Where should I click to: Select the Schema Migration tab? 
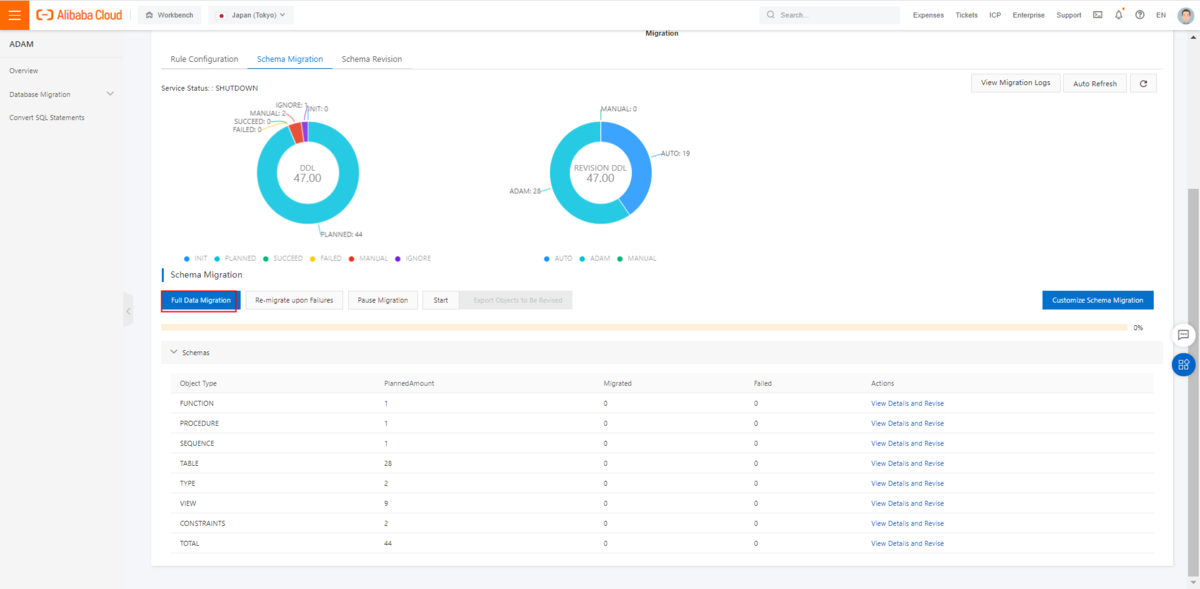(290, 59)
